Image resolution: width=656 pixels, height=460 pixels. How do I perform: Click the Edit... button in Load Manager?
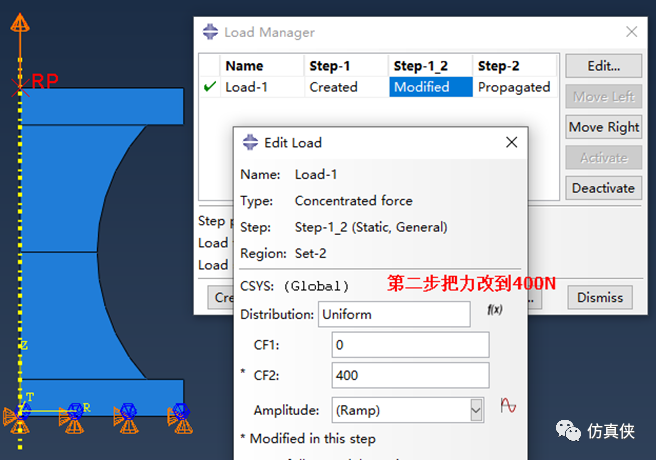click(603, 66)
